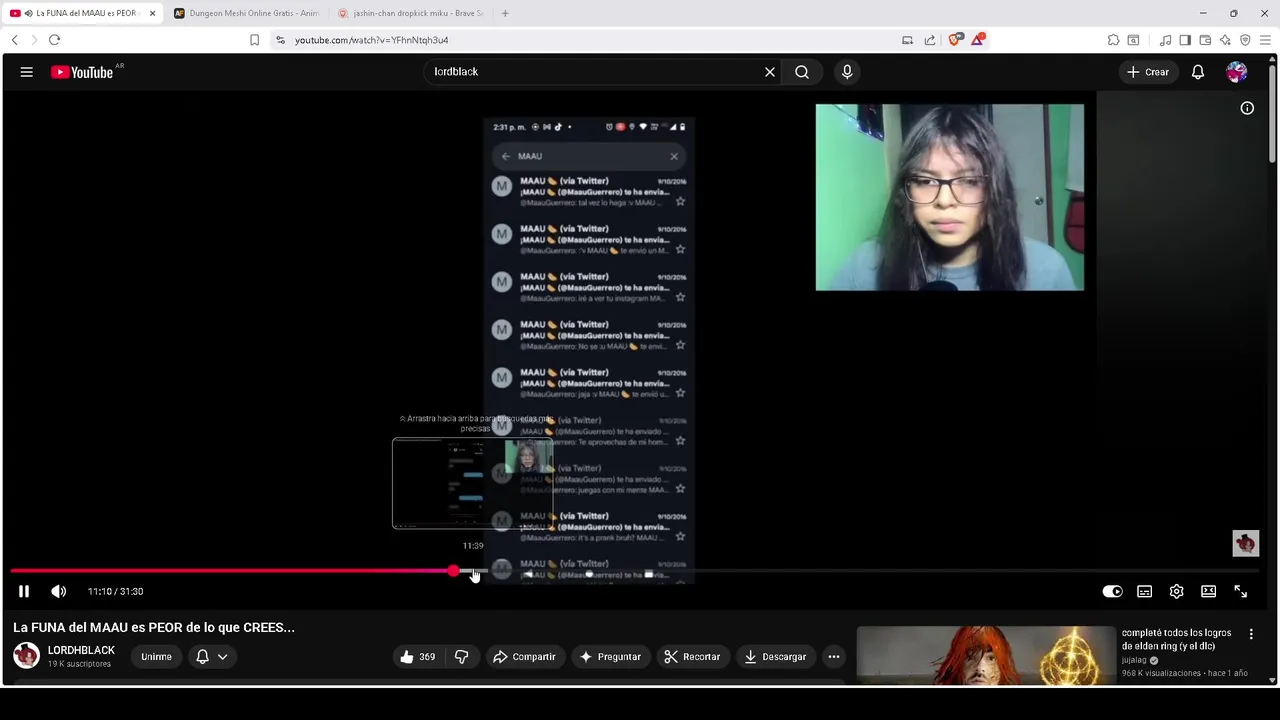This screenshot has height=720, width=1280.
Task: Open the Leo AI sparkle icon
Action: (x=1225, y=40)
